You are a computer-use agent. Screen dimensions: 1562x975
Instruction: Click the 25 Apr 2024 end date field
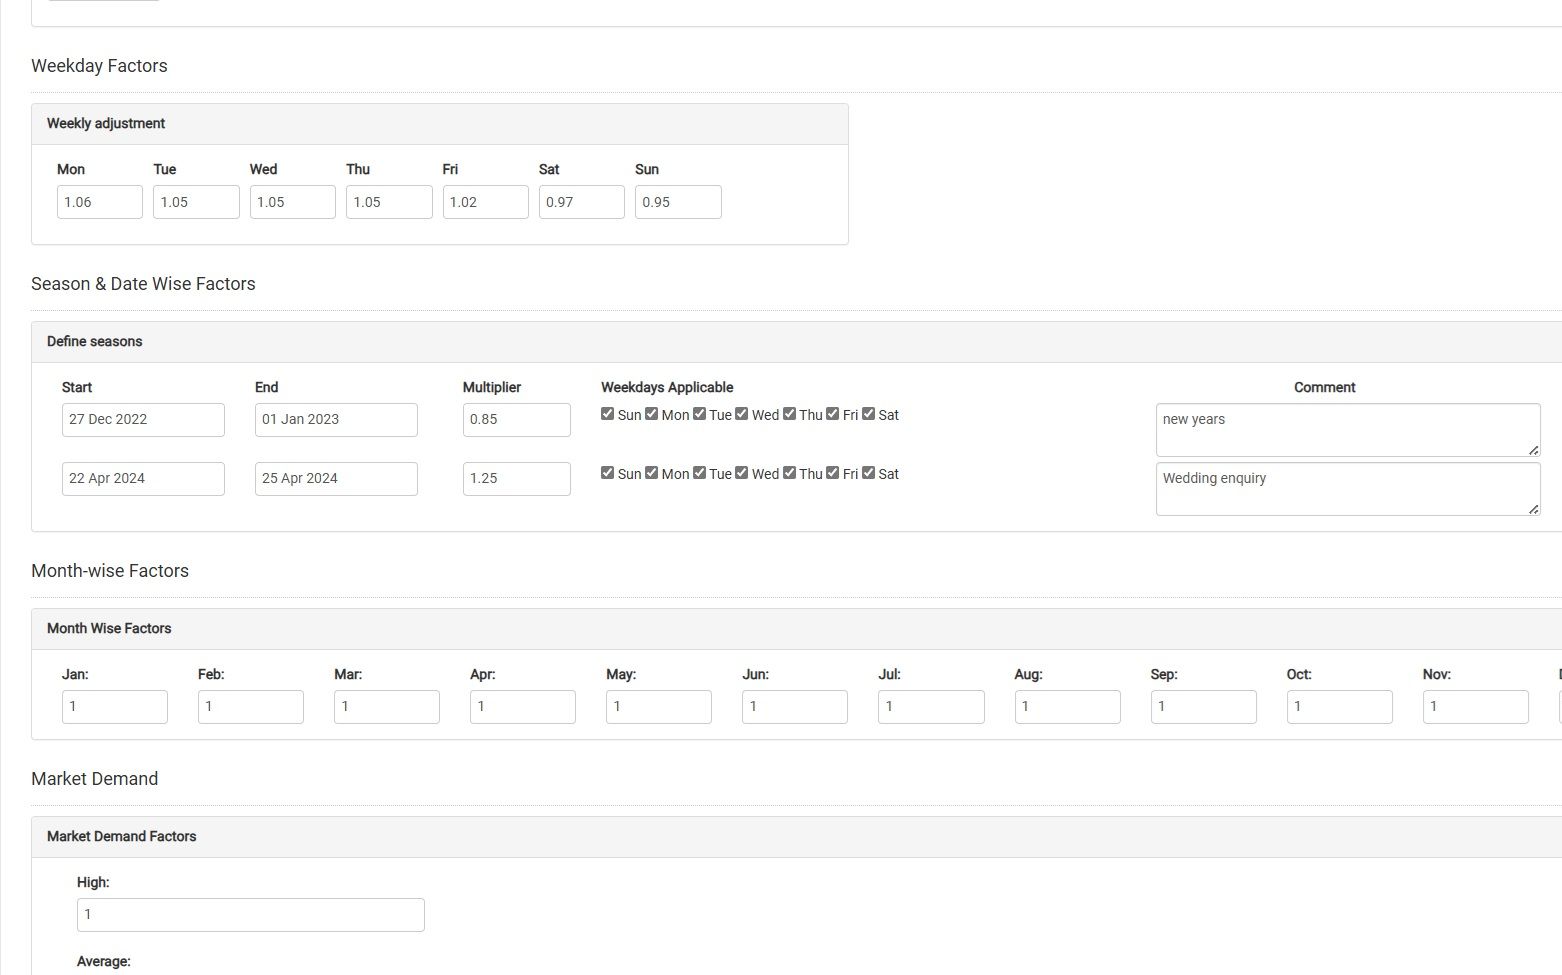(336, 479)
